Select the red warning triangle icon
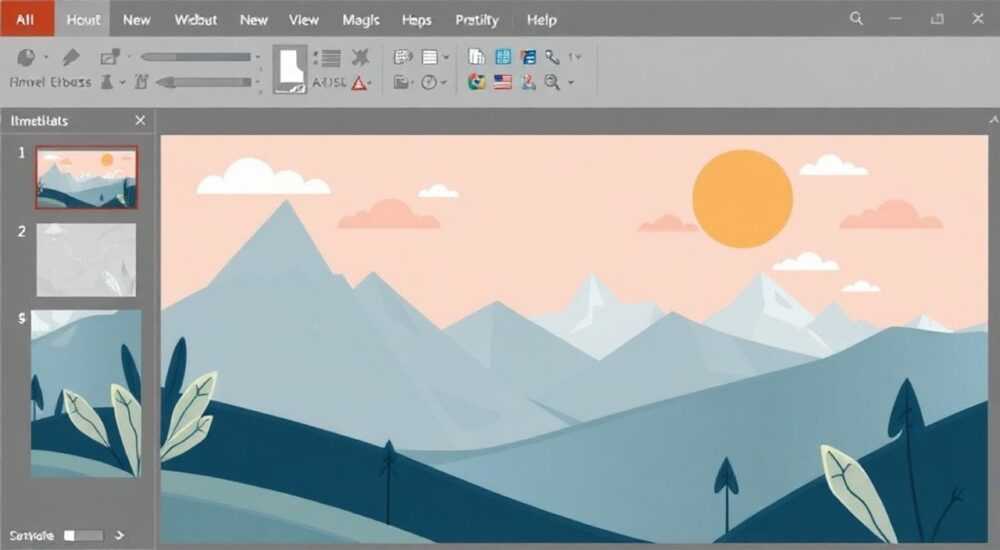Image resolution: width=1000 pixels, height=550 pixels. pyautogui.click(x=359, y=83)
